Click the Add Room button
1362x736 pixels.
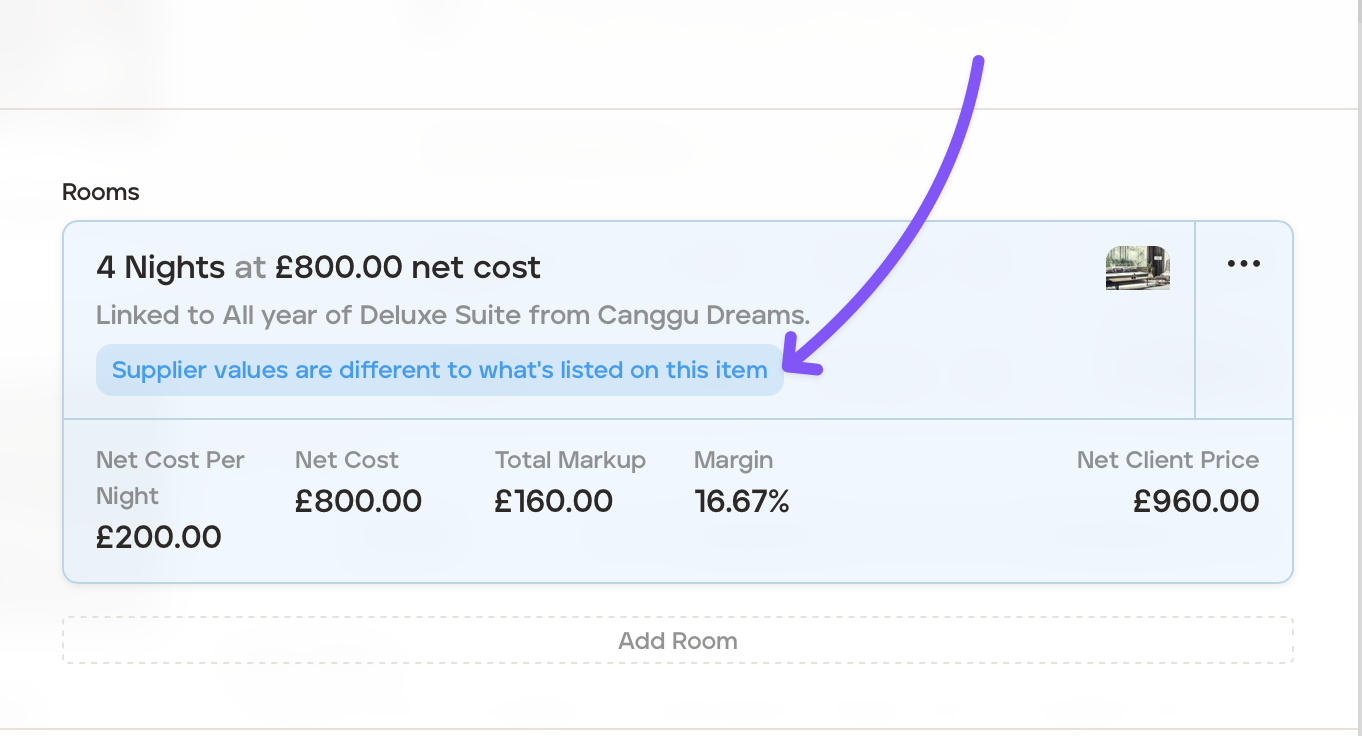point(677,641)
